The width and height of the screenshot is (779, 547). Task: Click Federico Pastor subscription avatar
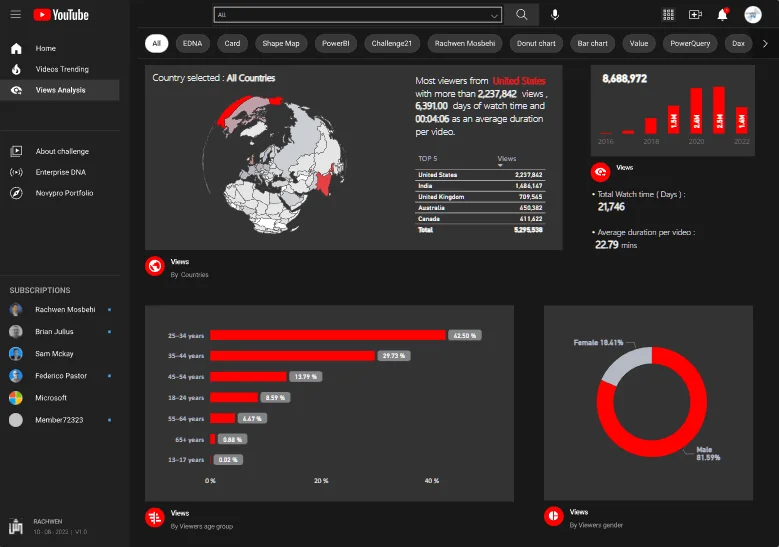(16, 376)
